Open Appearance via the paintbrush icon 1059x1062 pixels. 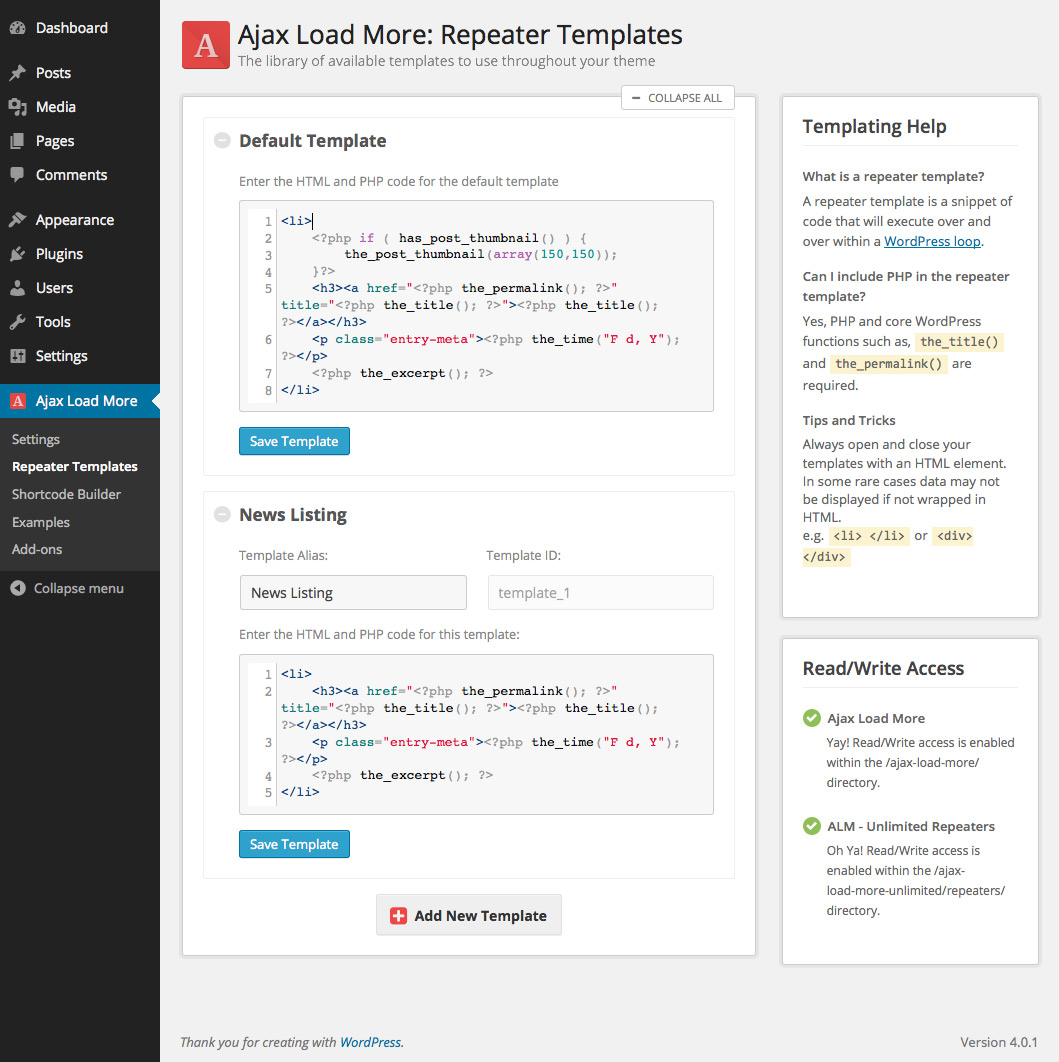click(17, 220)
